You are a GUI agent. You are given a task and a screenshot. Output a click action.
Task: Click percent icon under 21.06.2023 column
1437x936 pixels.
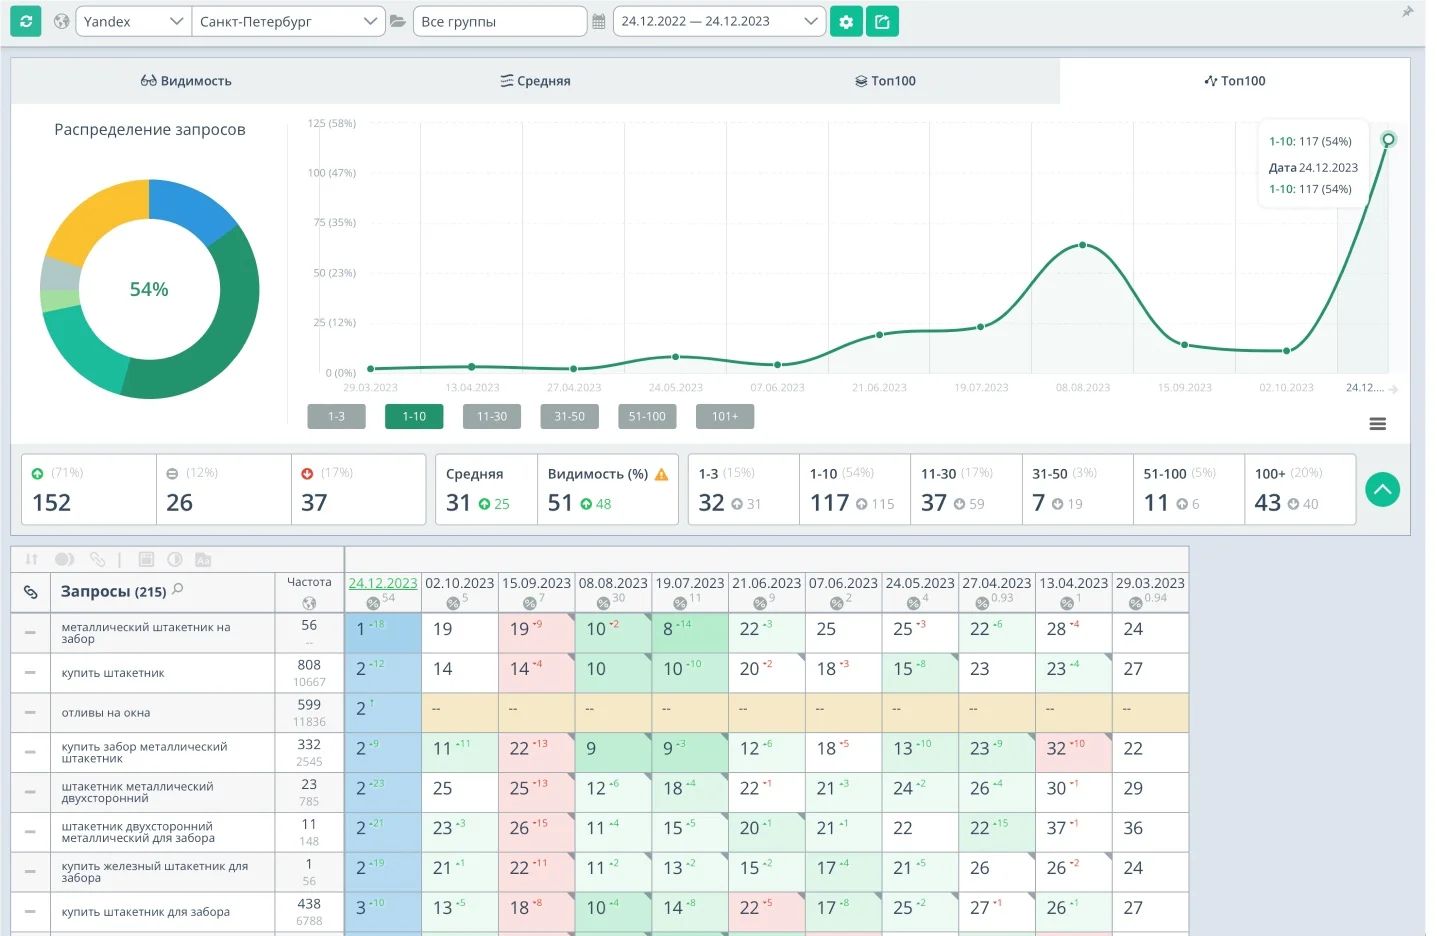click(759, 603)
